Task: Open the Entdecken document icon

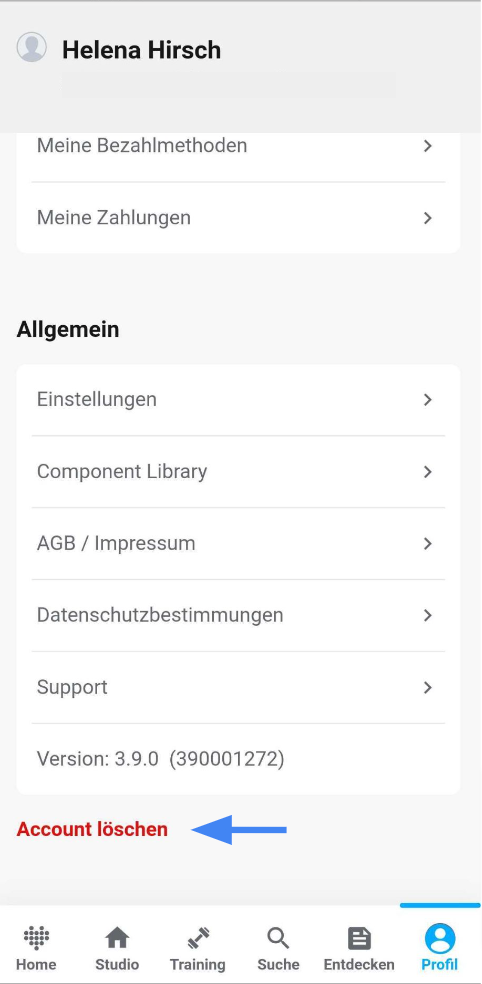Action: 359,939
